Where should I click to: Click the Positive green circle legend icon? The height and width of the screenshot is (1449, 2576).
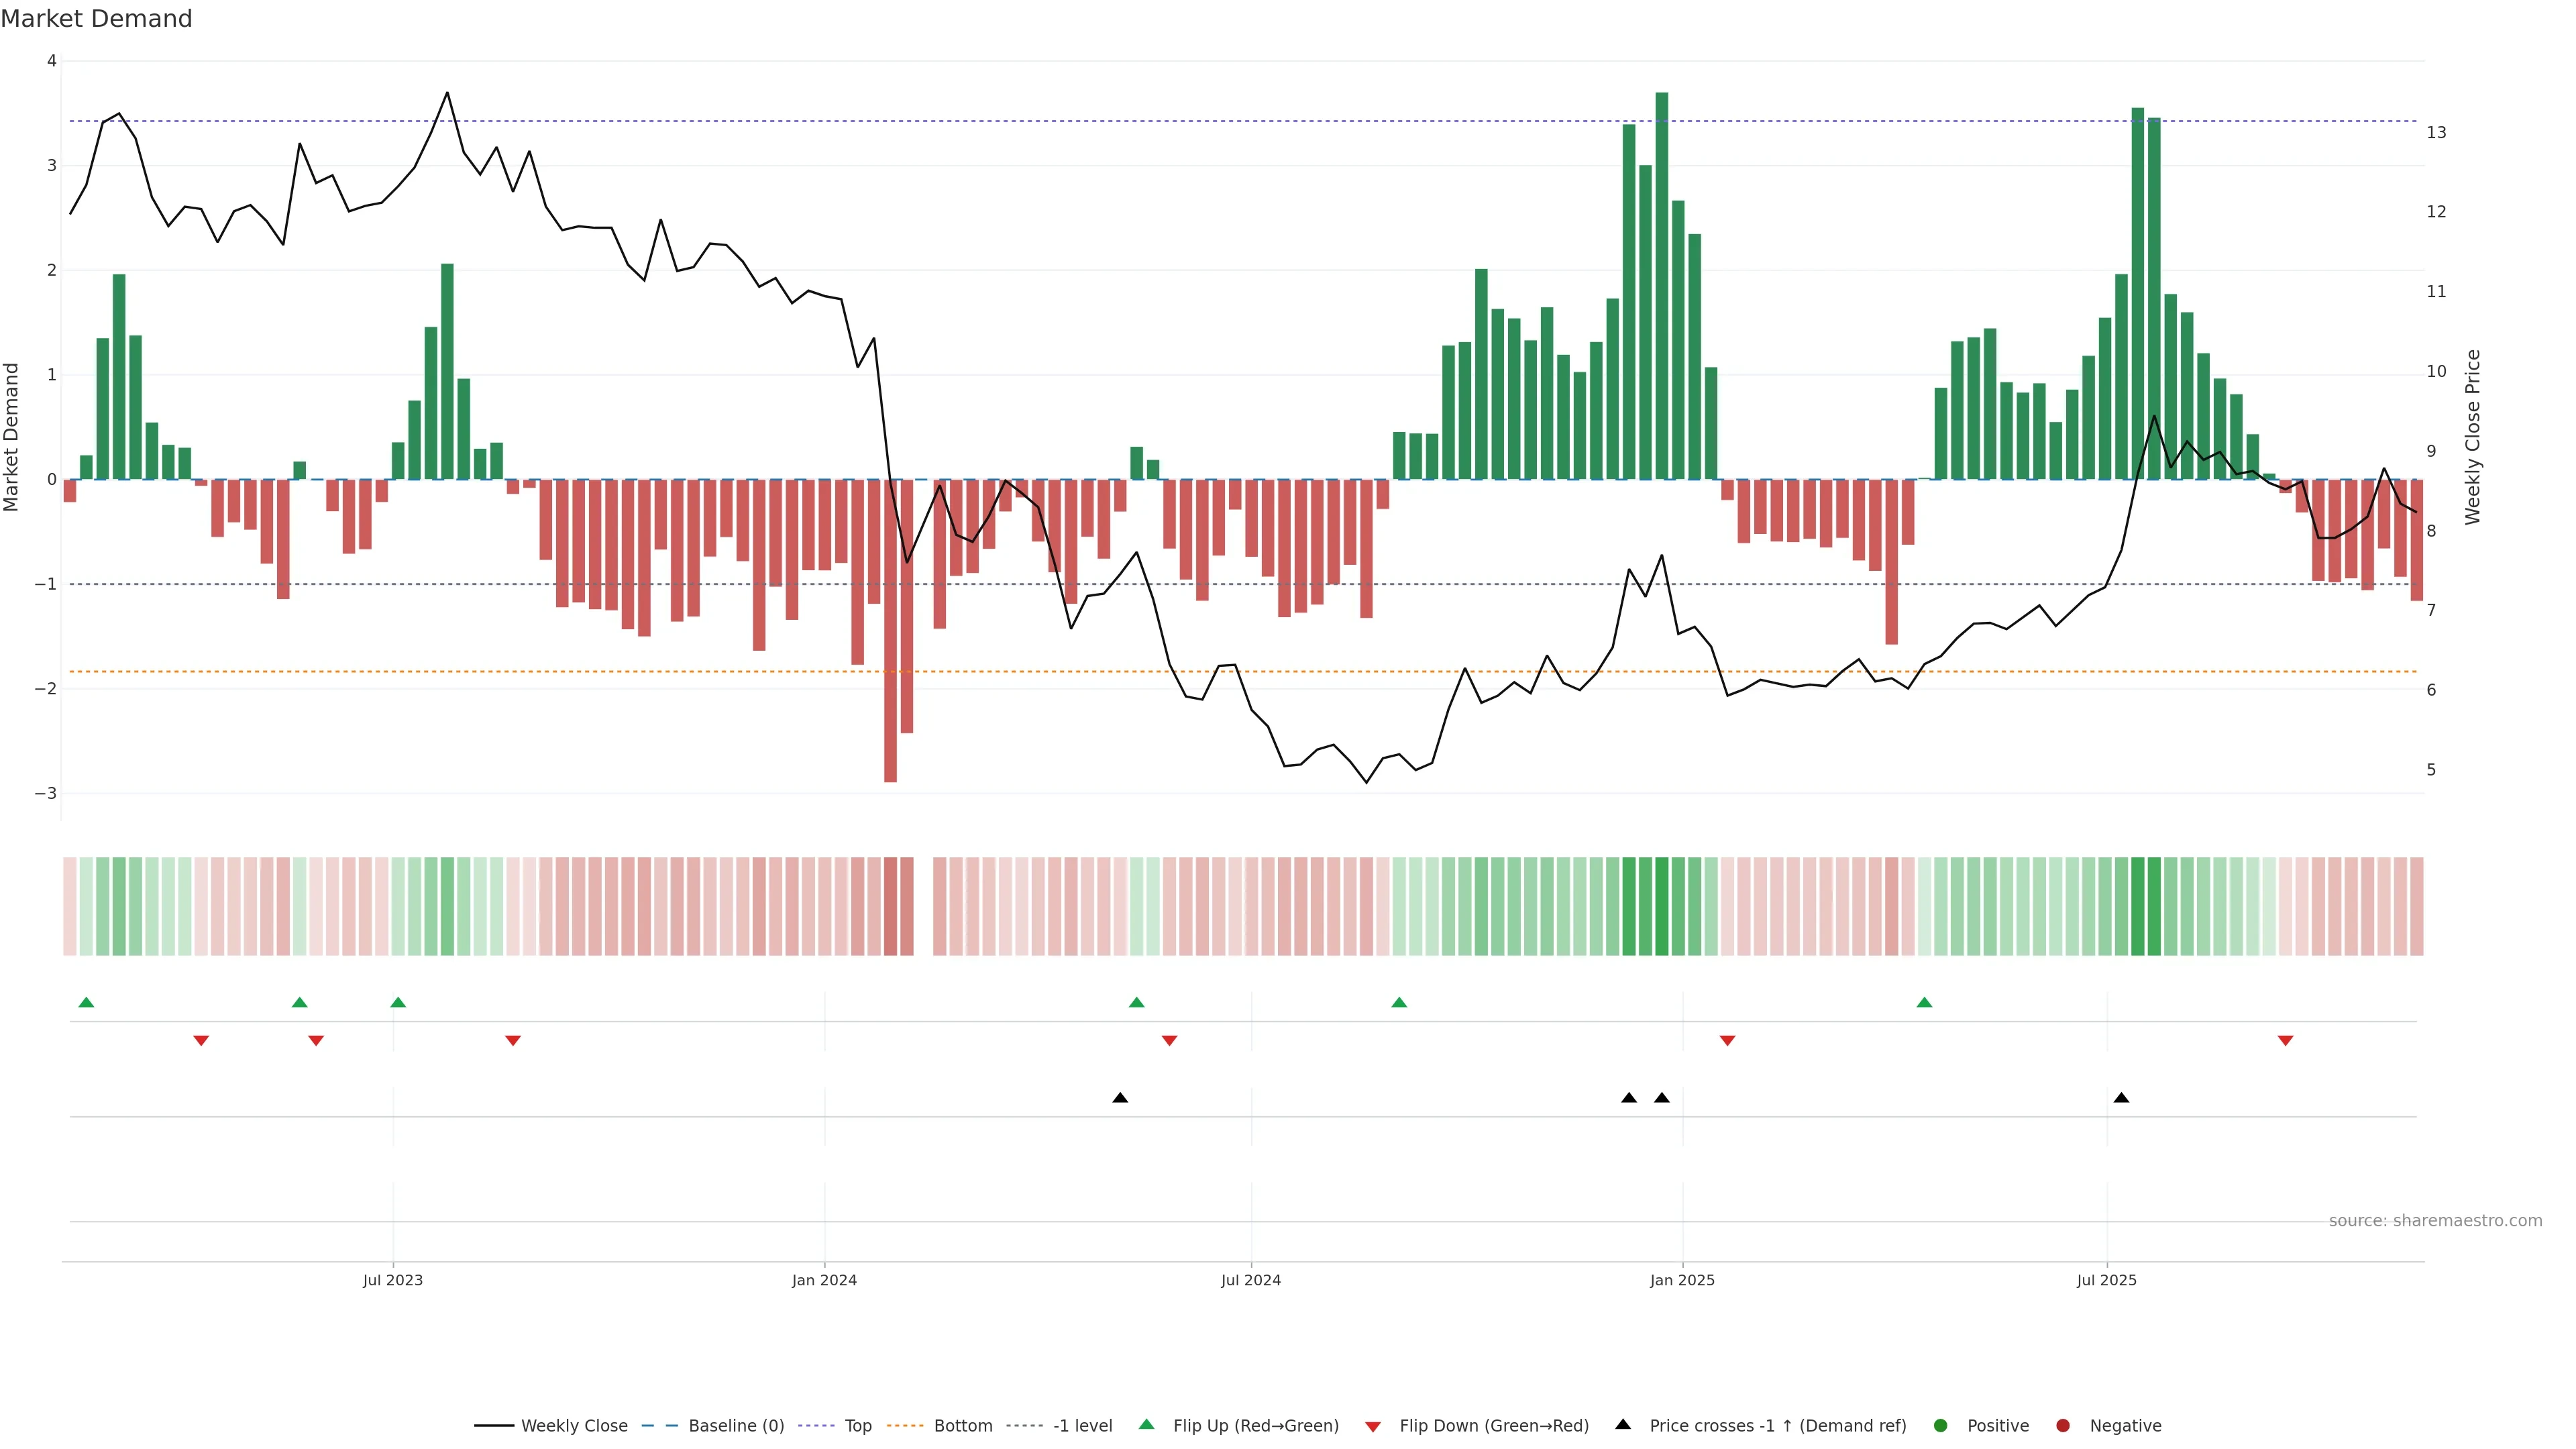(1941, 1426)
